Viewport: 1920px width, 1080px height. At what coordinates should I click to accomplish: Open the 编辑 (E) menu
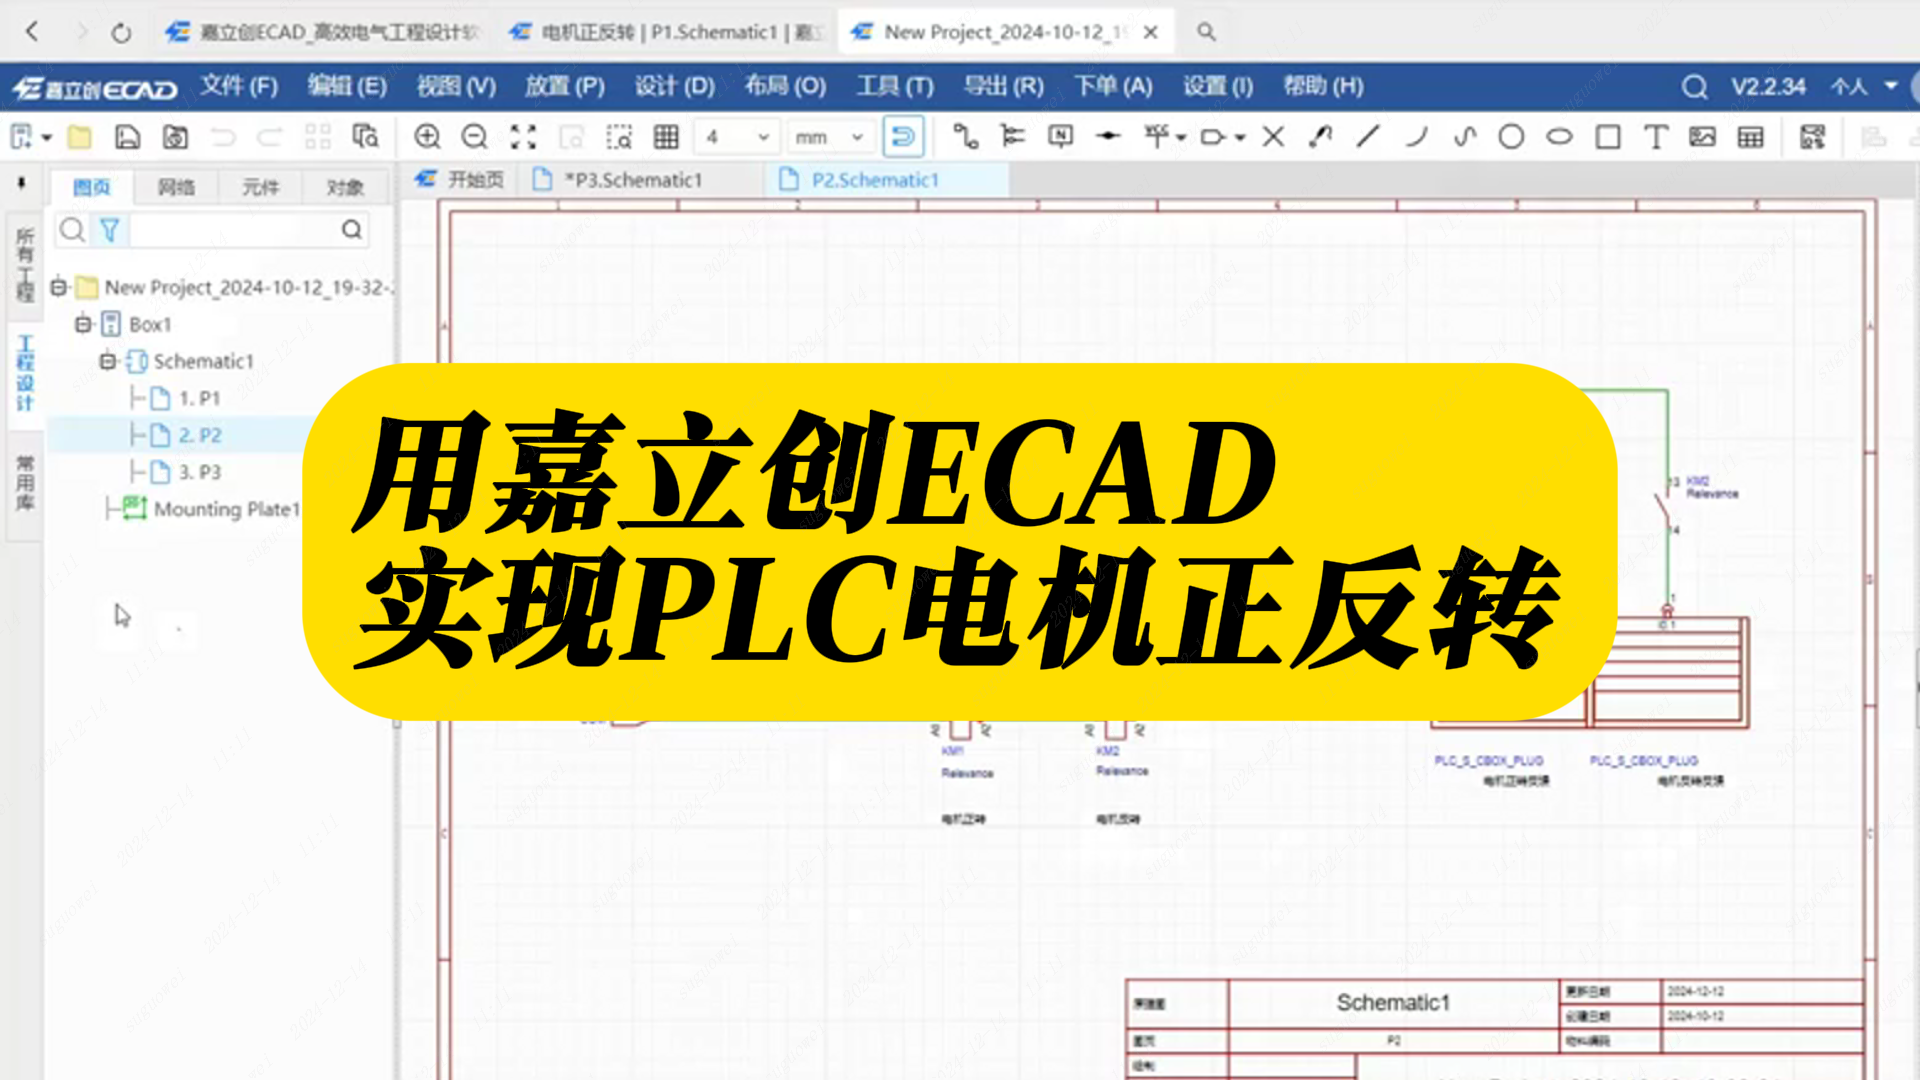point(347,87)
